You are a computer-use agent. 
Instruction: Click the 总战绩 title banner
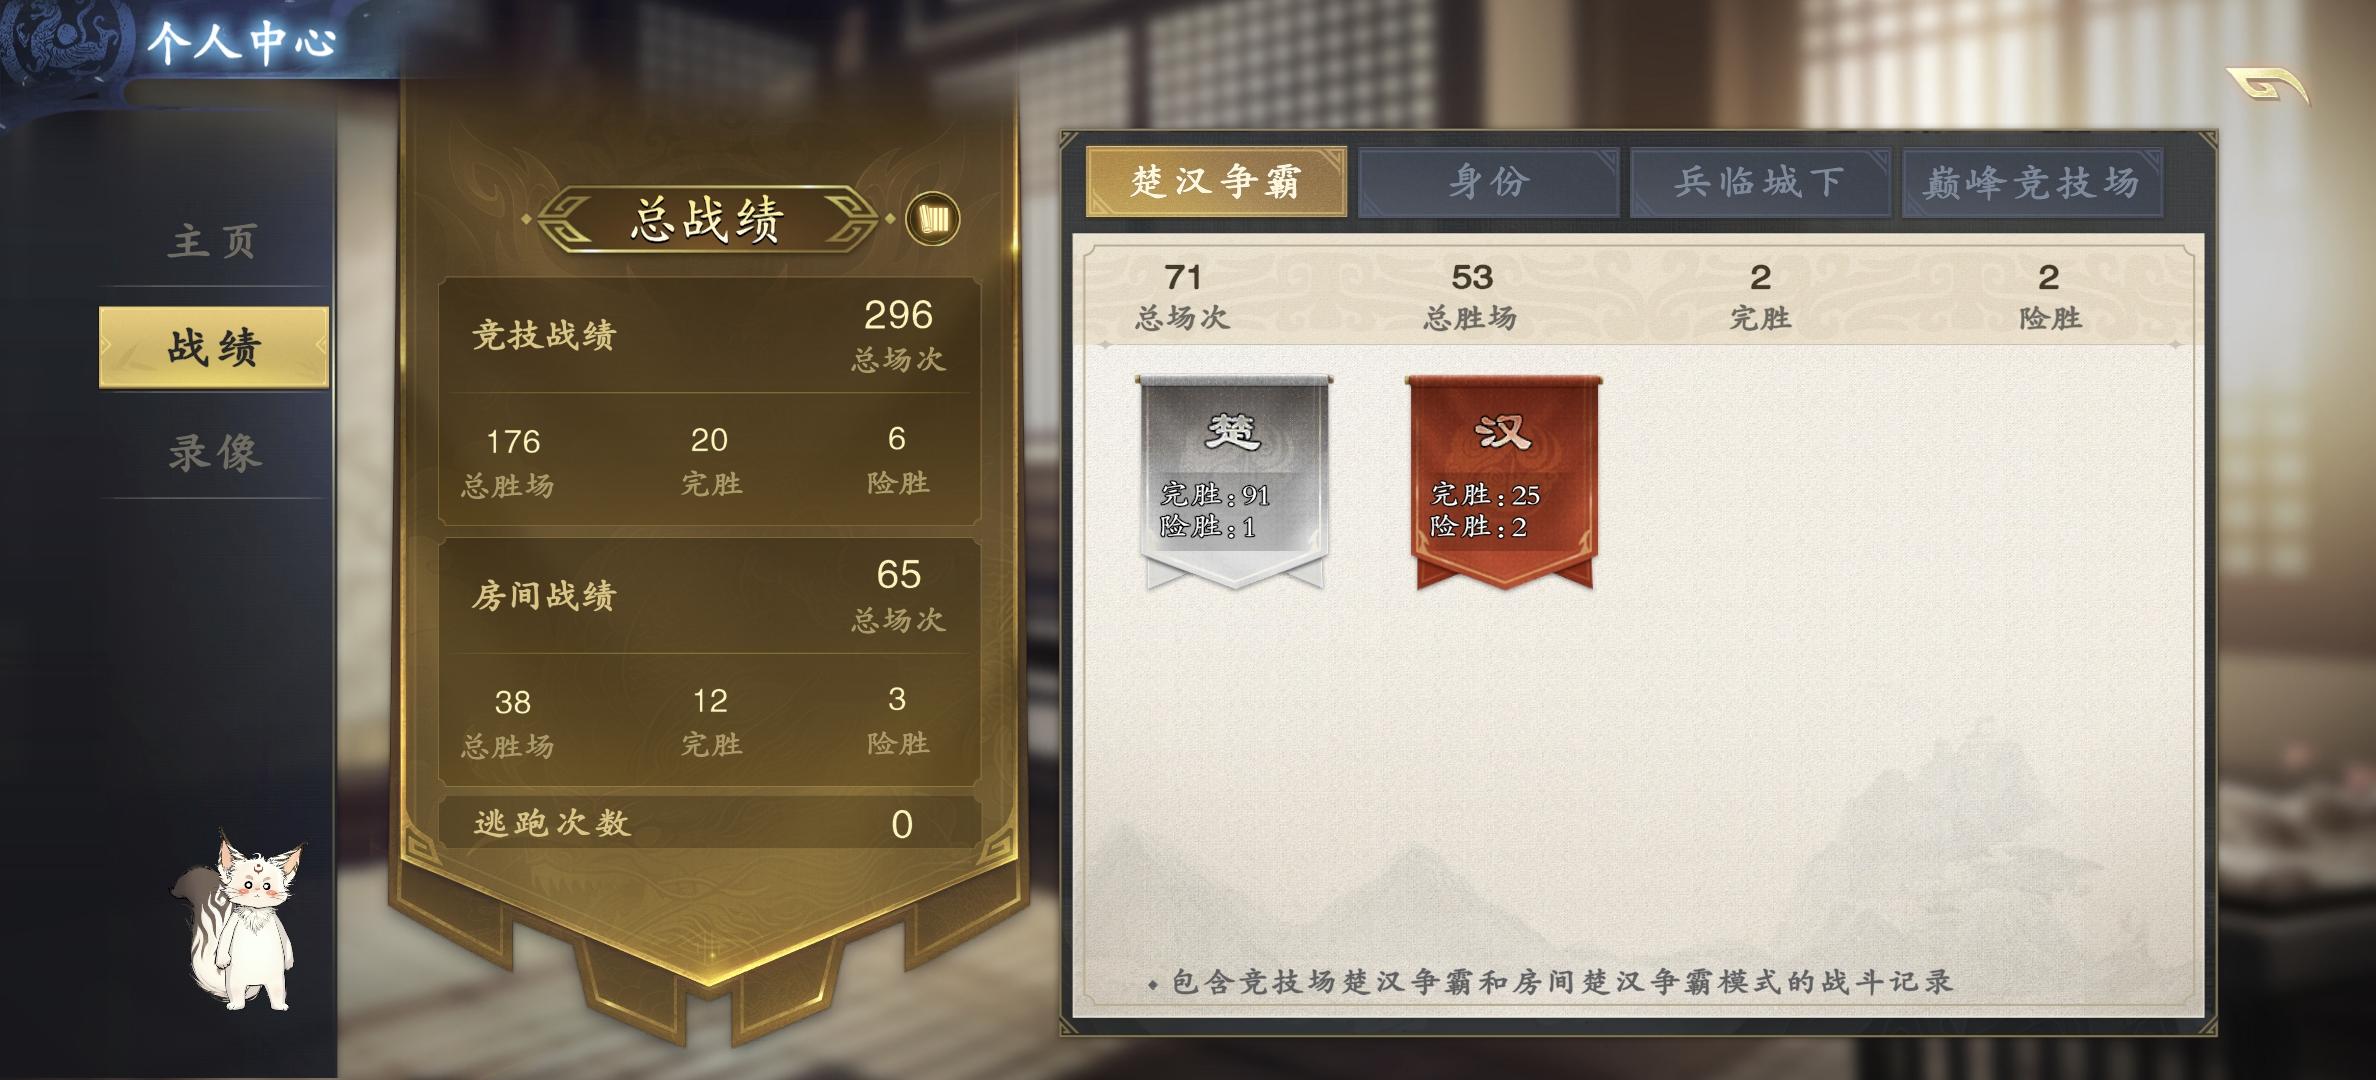[707, 219]
